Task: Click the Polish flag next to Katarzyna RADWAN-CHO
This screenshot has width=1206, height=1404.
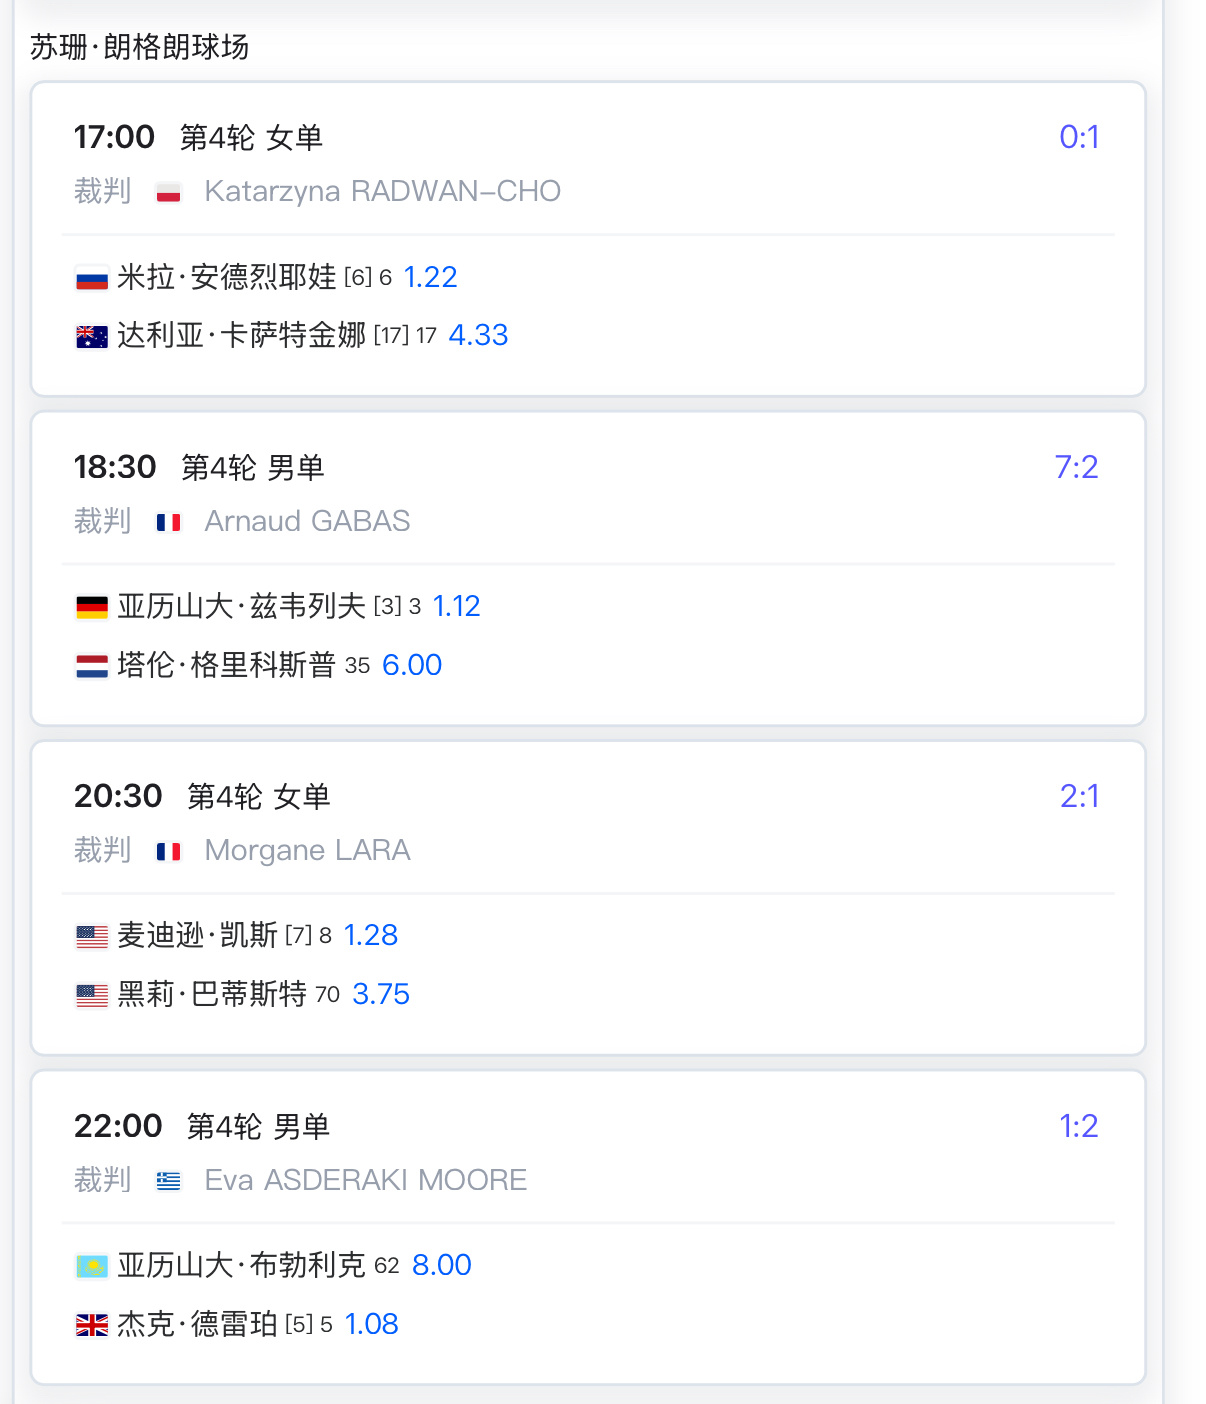Action: pos(168,192)
